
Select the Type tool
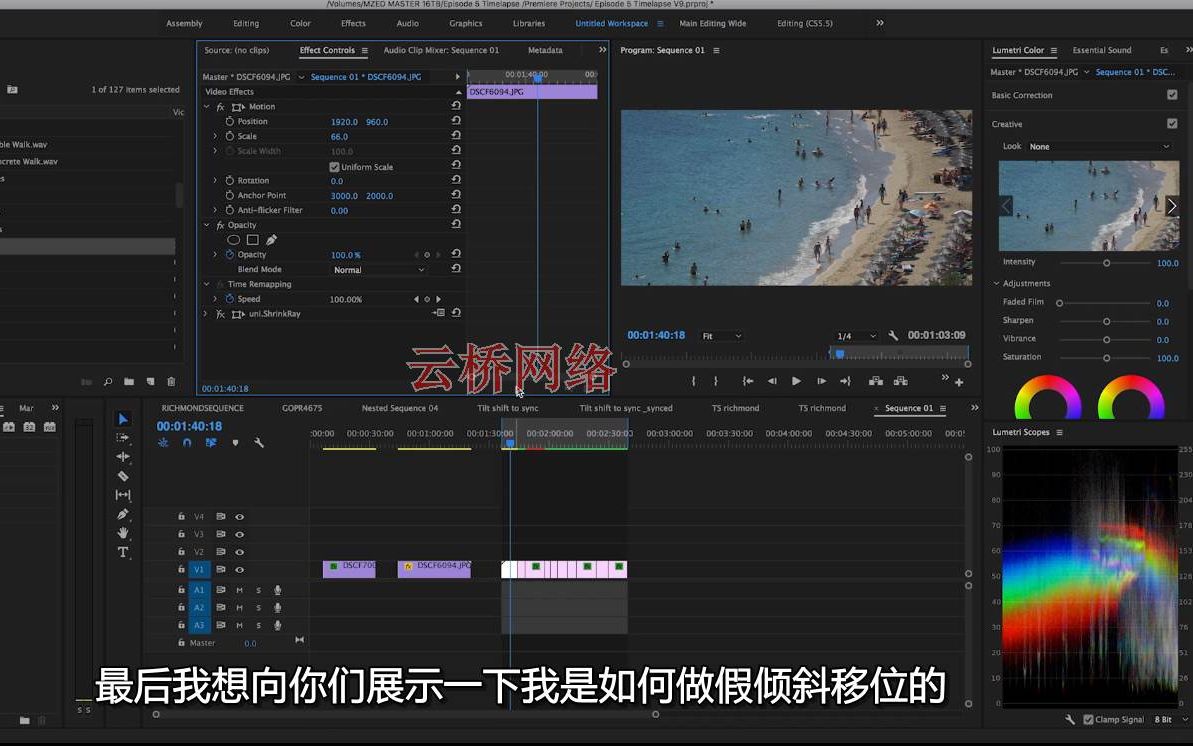click(123, 548)
